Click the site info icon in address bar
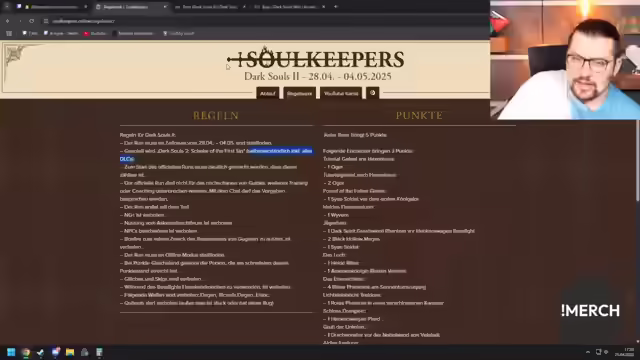The image size is (640, 360). coord(46,21)
